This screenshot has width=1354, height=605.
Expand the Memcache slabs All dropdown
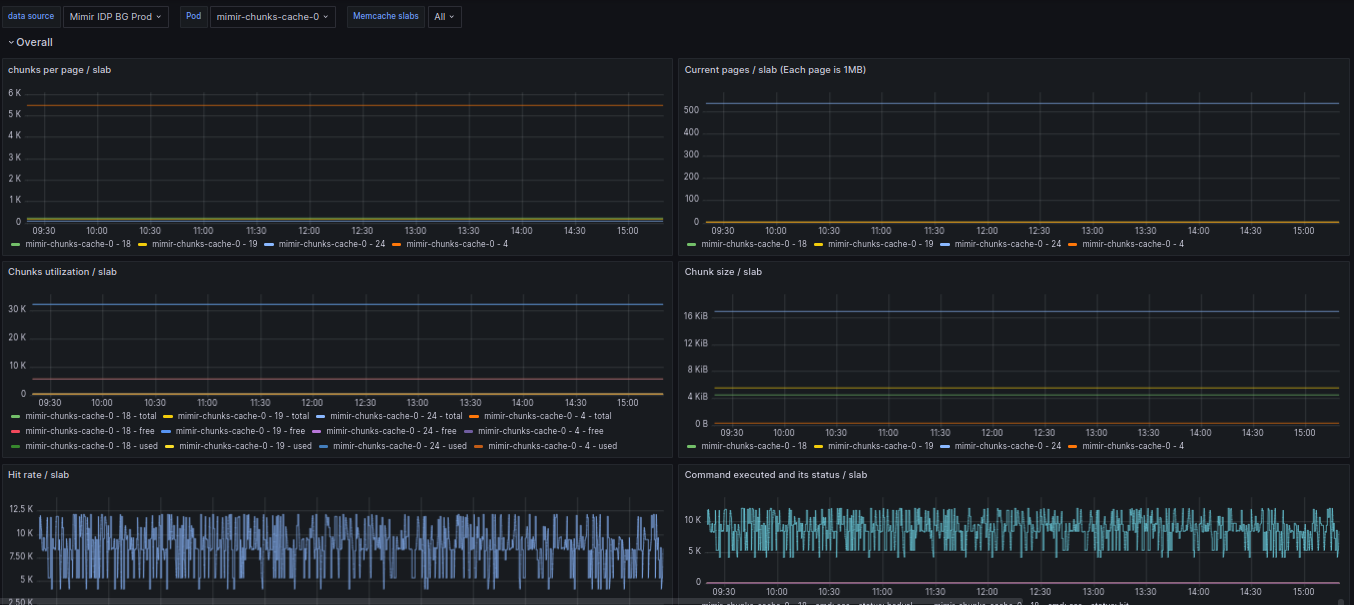pyautogui.click(x=444, y=17)
